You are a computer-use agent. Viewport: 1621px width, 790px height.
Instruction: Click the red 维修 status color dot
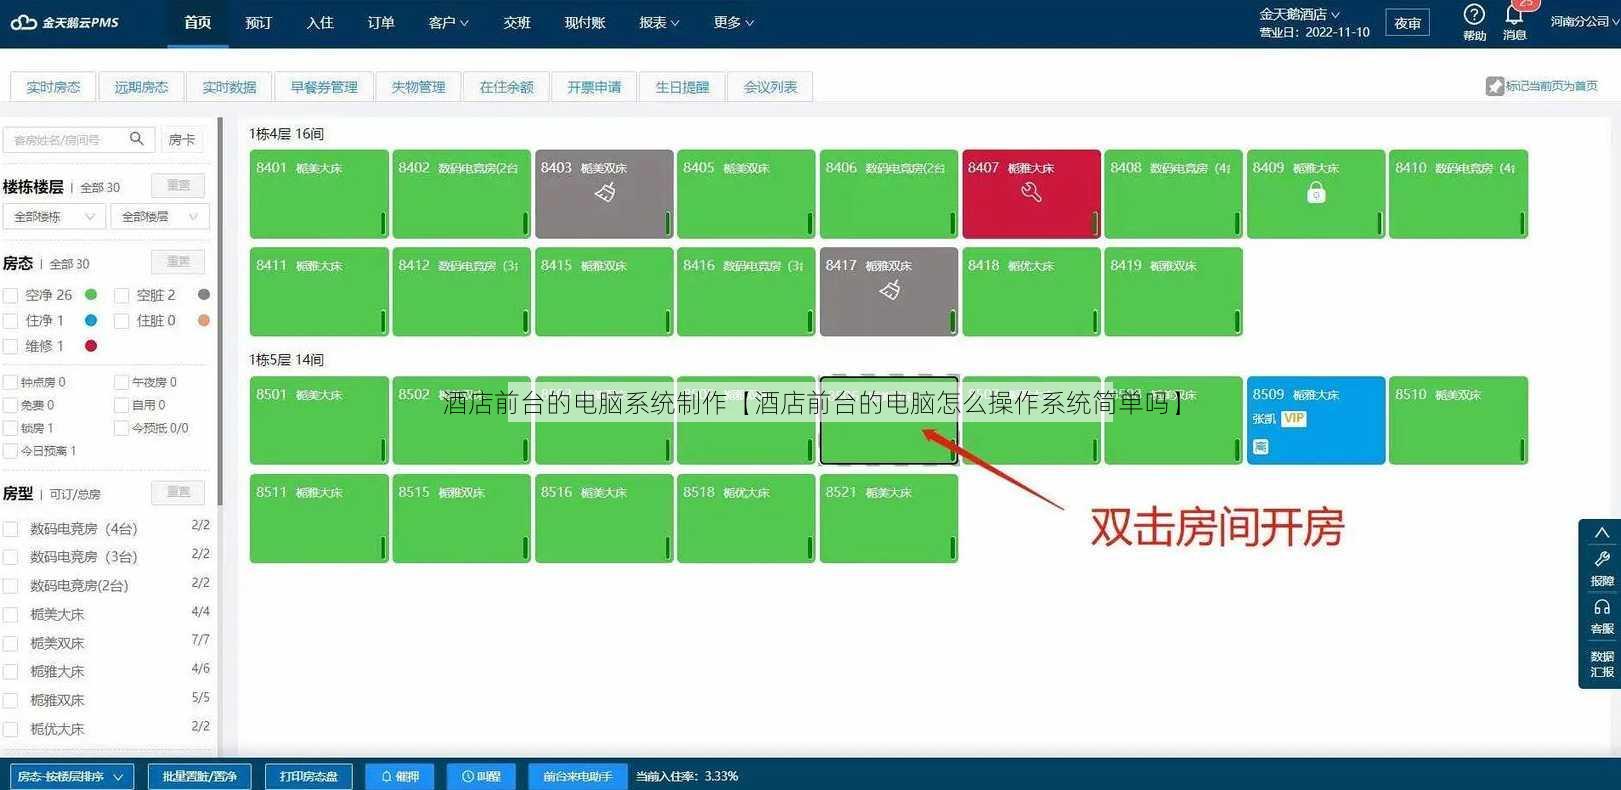click(x=91, y=346)
